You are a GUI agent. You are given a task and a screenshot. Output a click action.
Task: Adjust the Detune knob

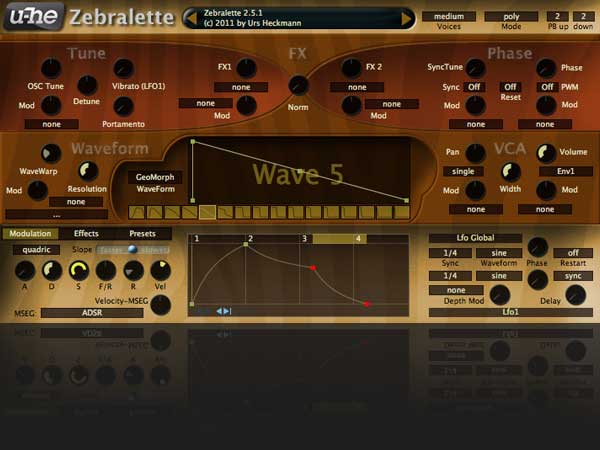[x=87, y=85]
